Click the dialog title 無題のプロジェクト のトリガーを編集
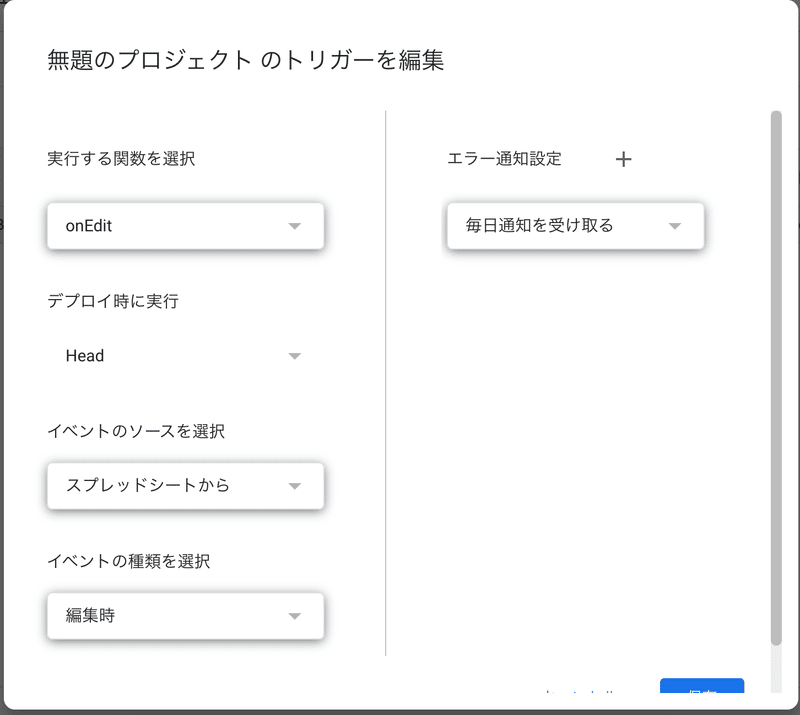The image size is (800, 715). click(x=245, y=60)
